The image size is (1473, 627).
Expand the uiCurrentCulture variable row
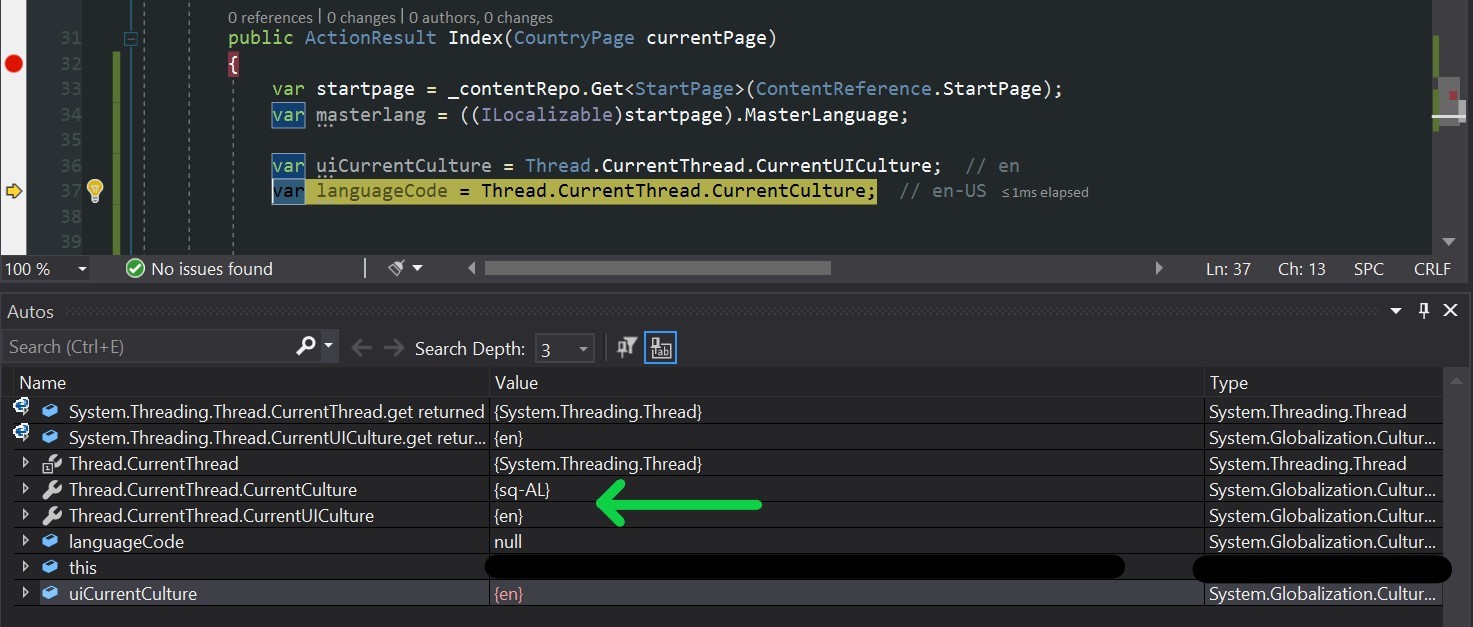tap(26, 594)
